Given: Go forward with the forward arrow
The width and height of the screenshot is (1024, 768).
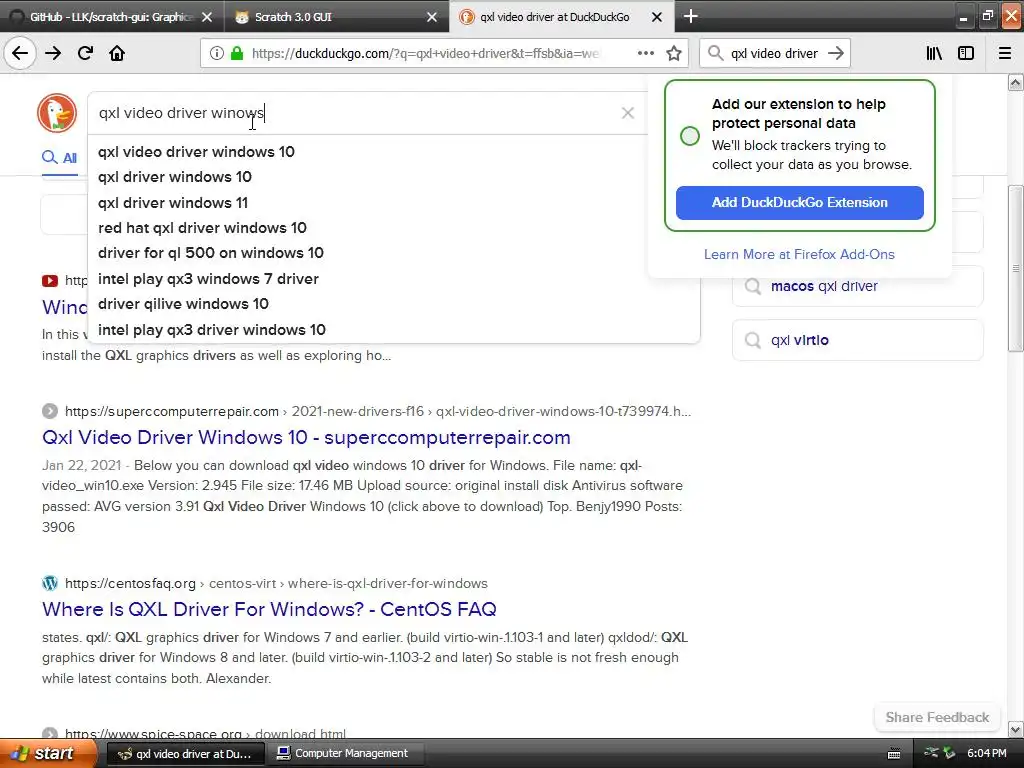Looking at the screenshot, I should pyautogui.click(x=53, y=54).
